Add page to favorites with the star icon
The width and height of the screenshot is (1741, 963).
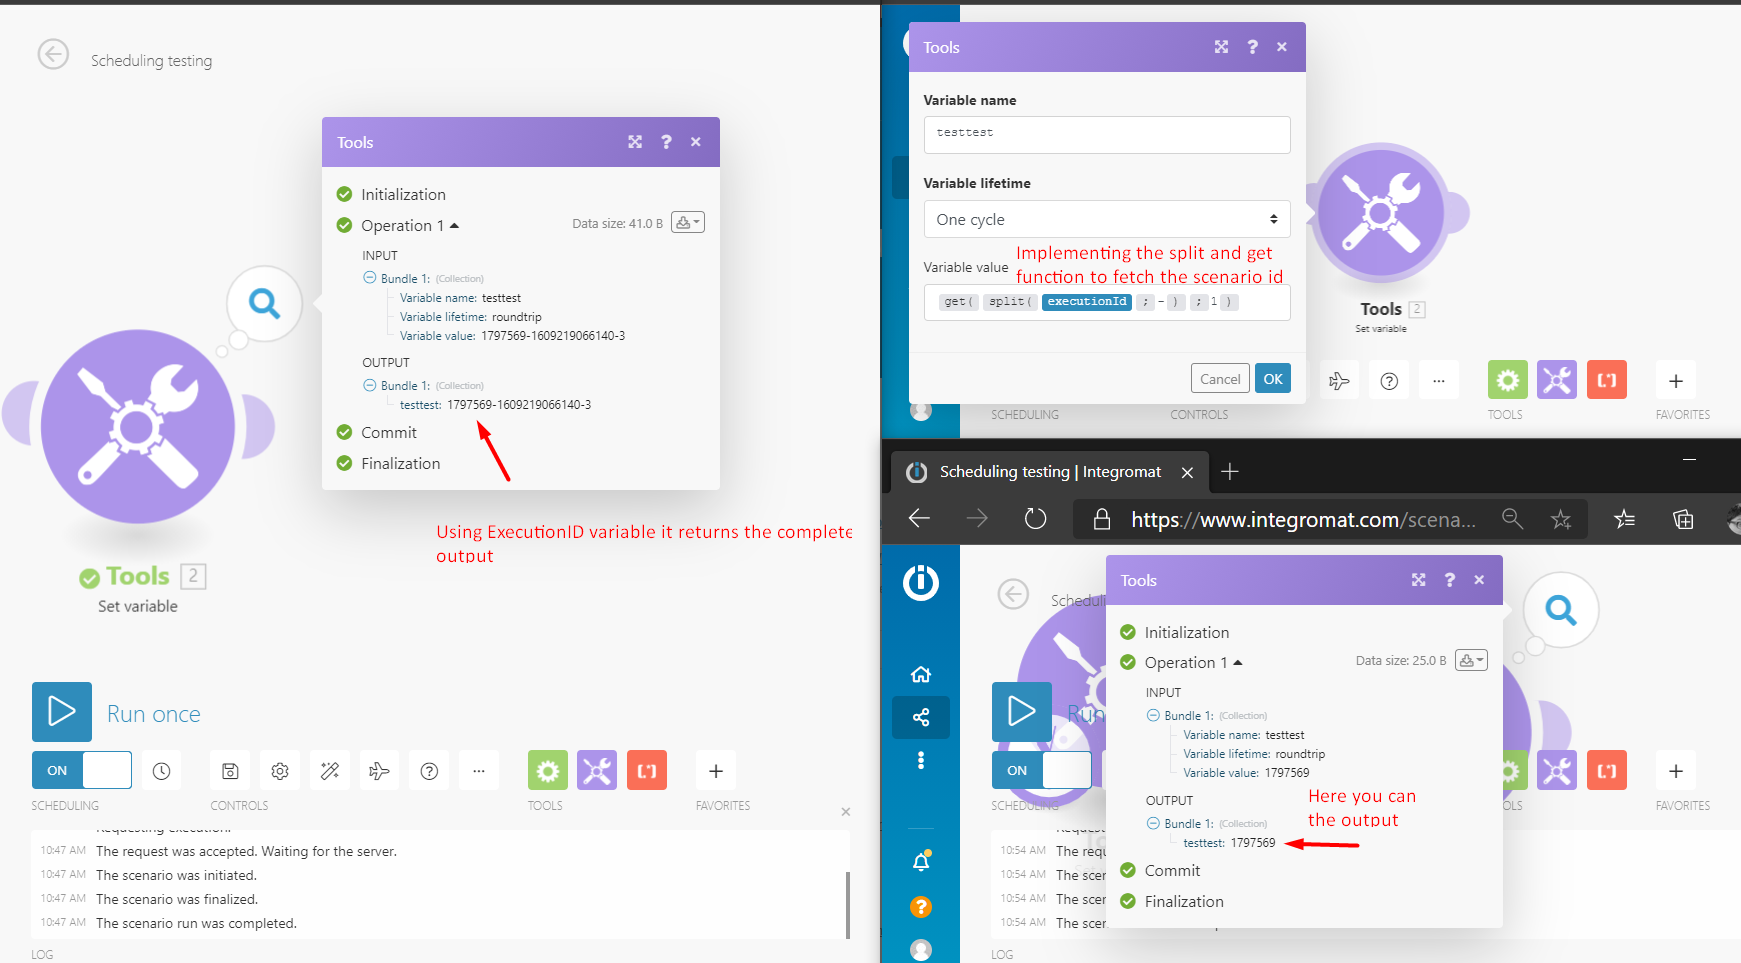[x=1561, y=519]
